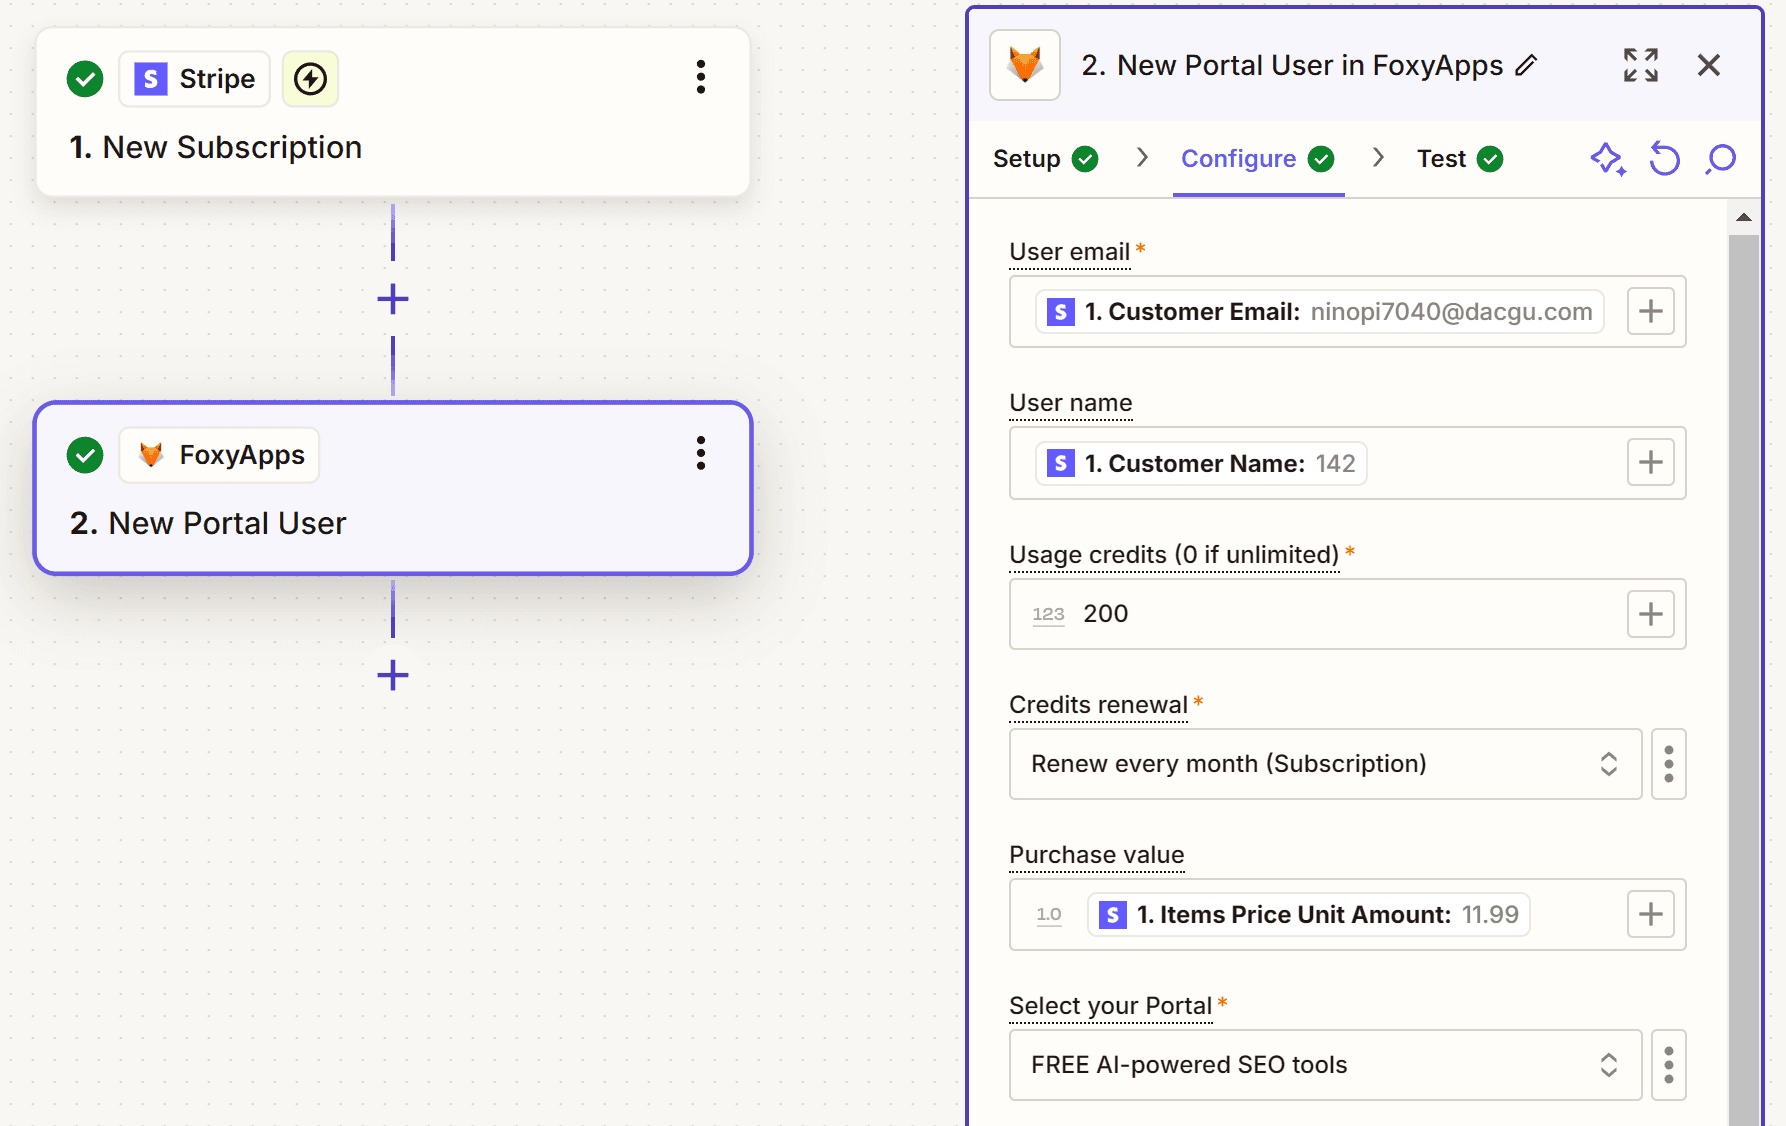The image size is (1786, 1126).
Task: Select the Customer Name data pill
Action: [1201, 463]
